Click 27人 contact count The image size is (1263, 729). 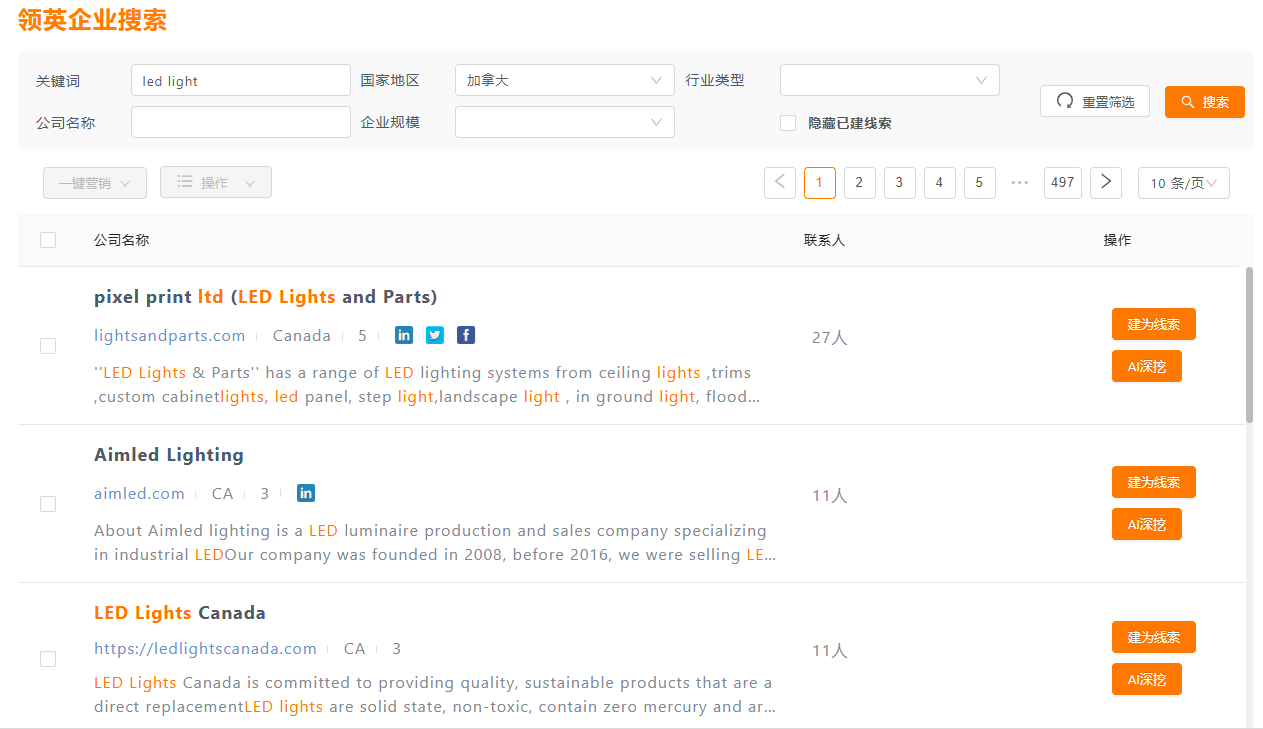pyautogui.click(x=829, y=338)
